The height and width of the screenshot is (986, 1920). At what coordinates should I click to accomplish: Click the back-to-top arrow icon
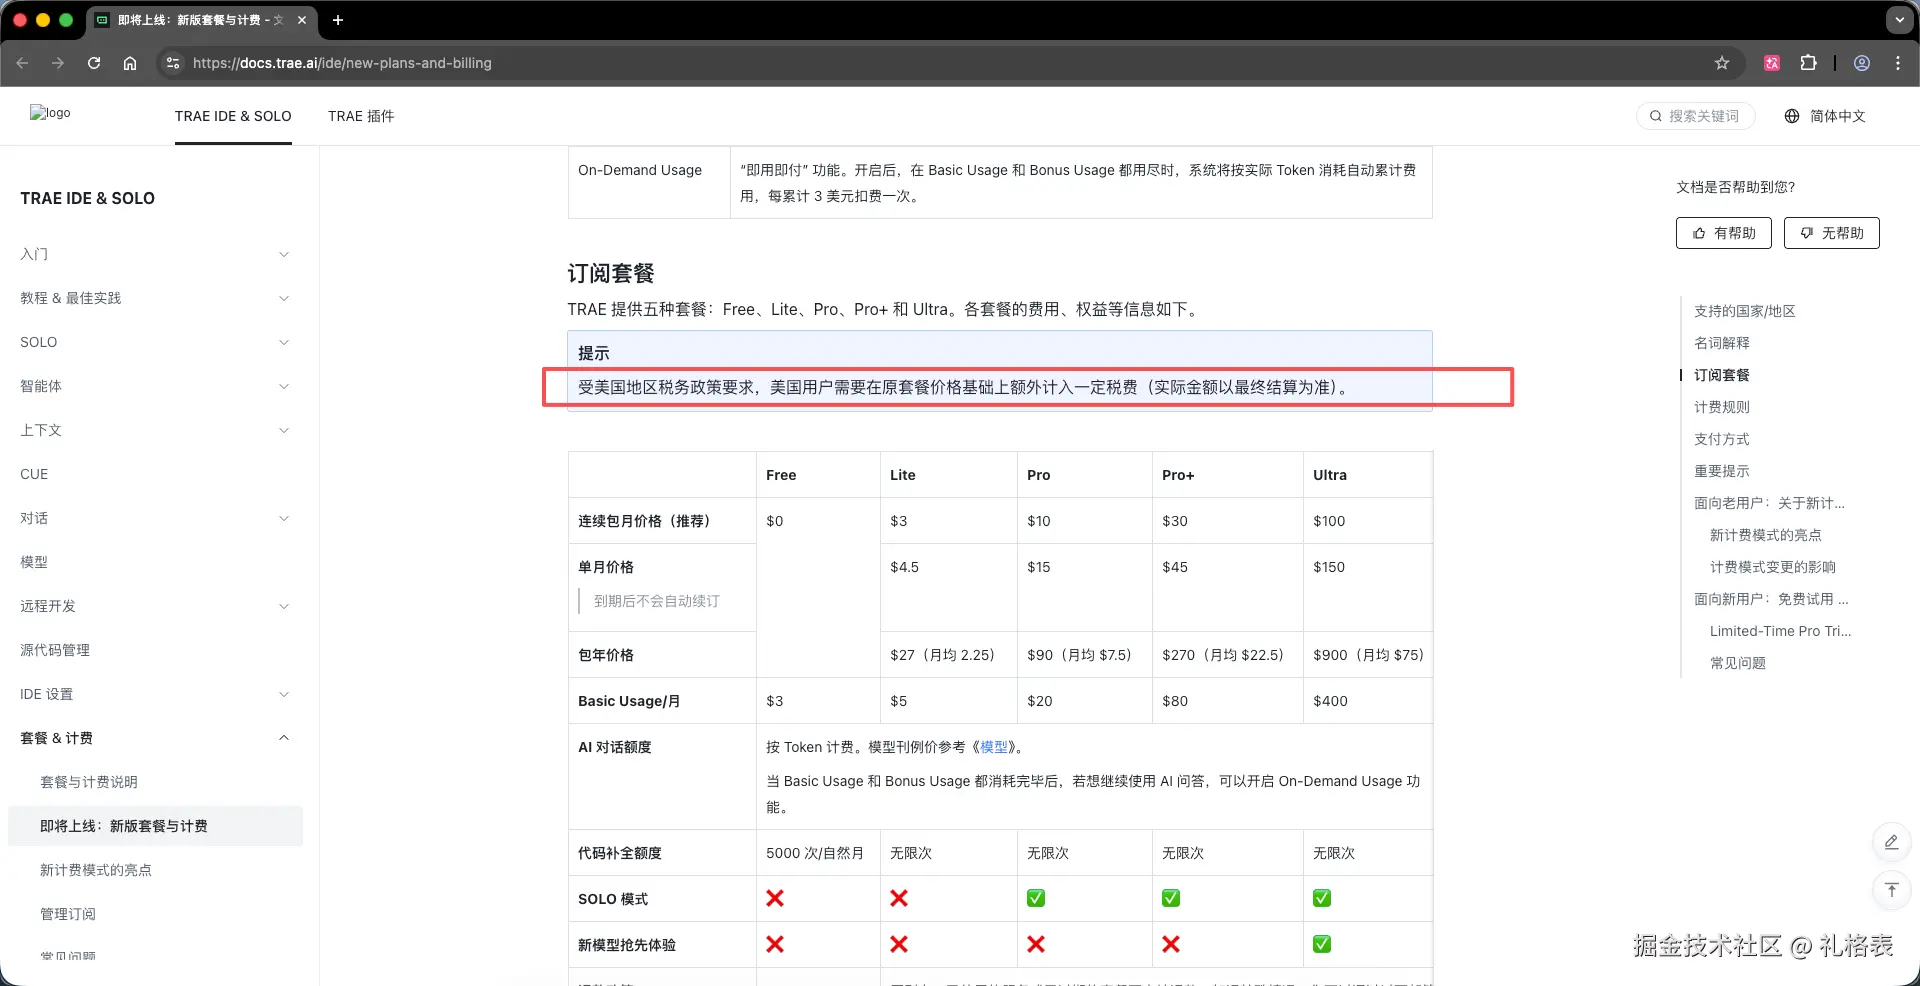[x=1890, y=890]
